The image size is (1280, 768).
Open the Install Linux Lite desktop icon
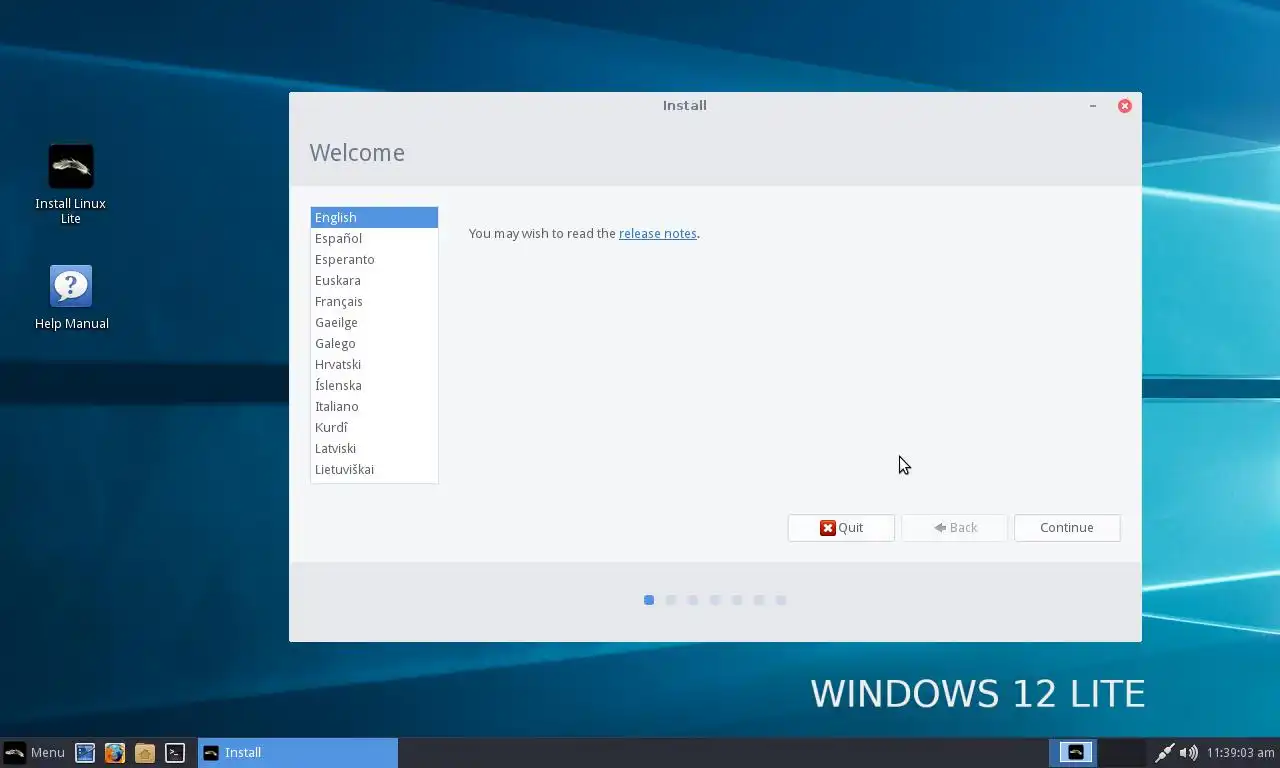71,184
